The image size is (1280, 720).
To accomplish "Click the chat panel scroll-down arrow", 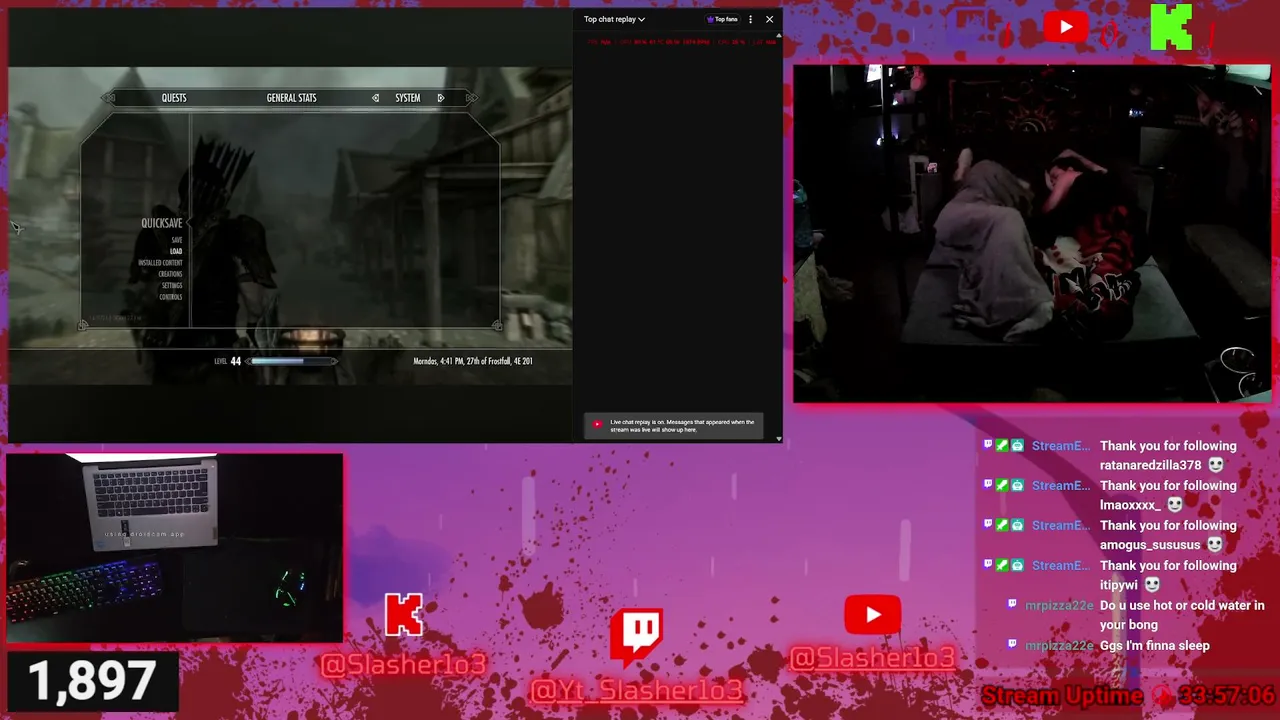I will [x=778, y=438].
